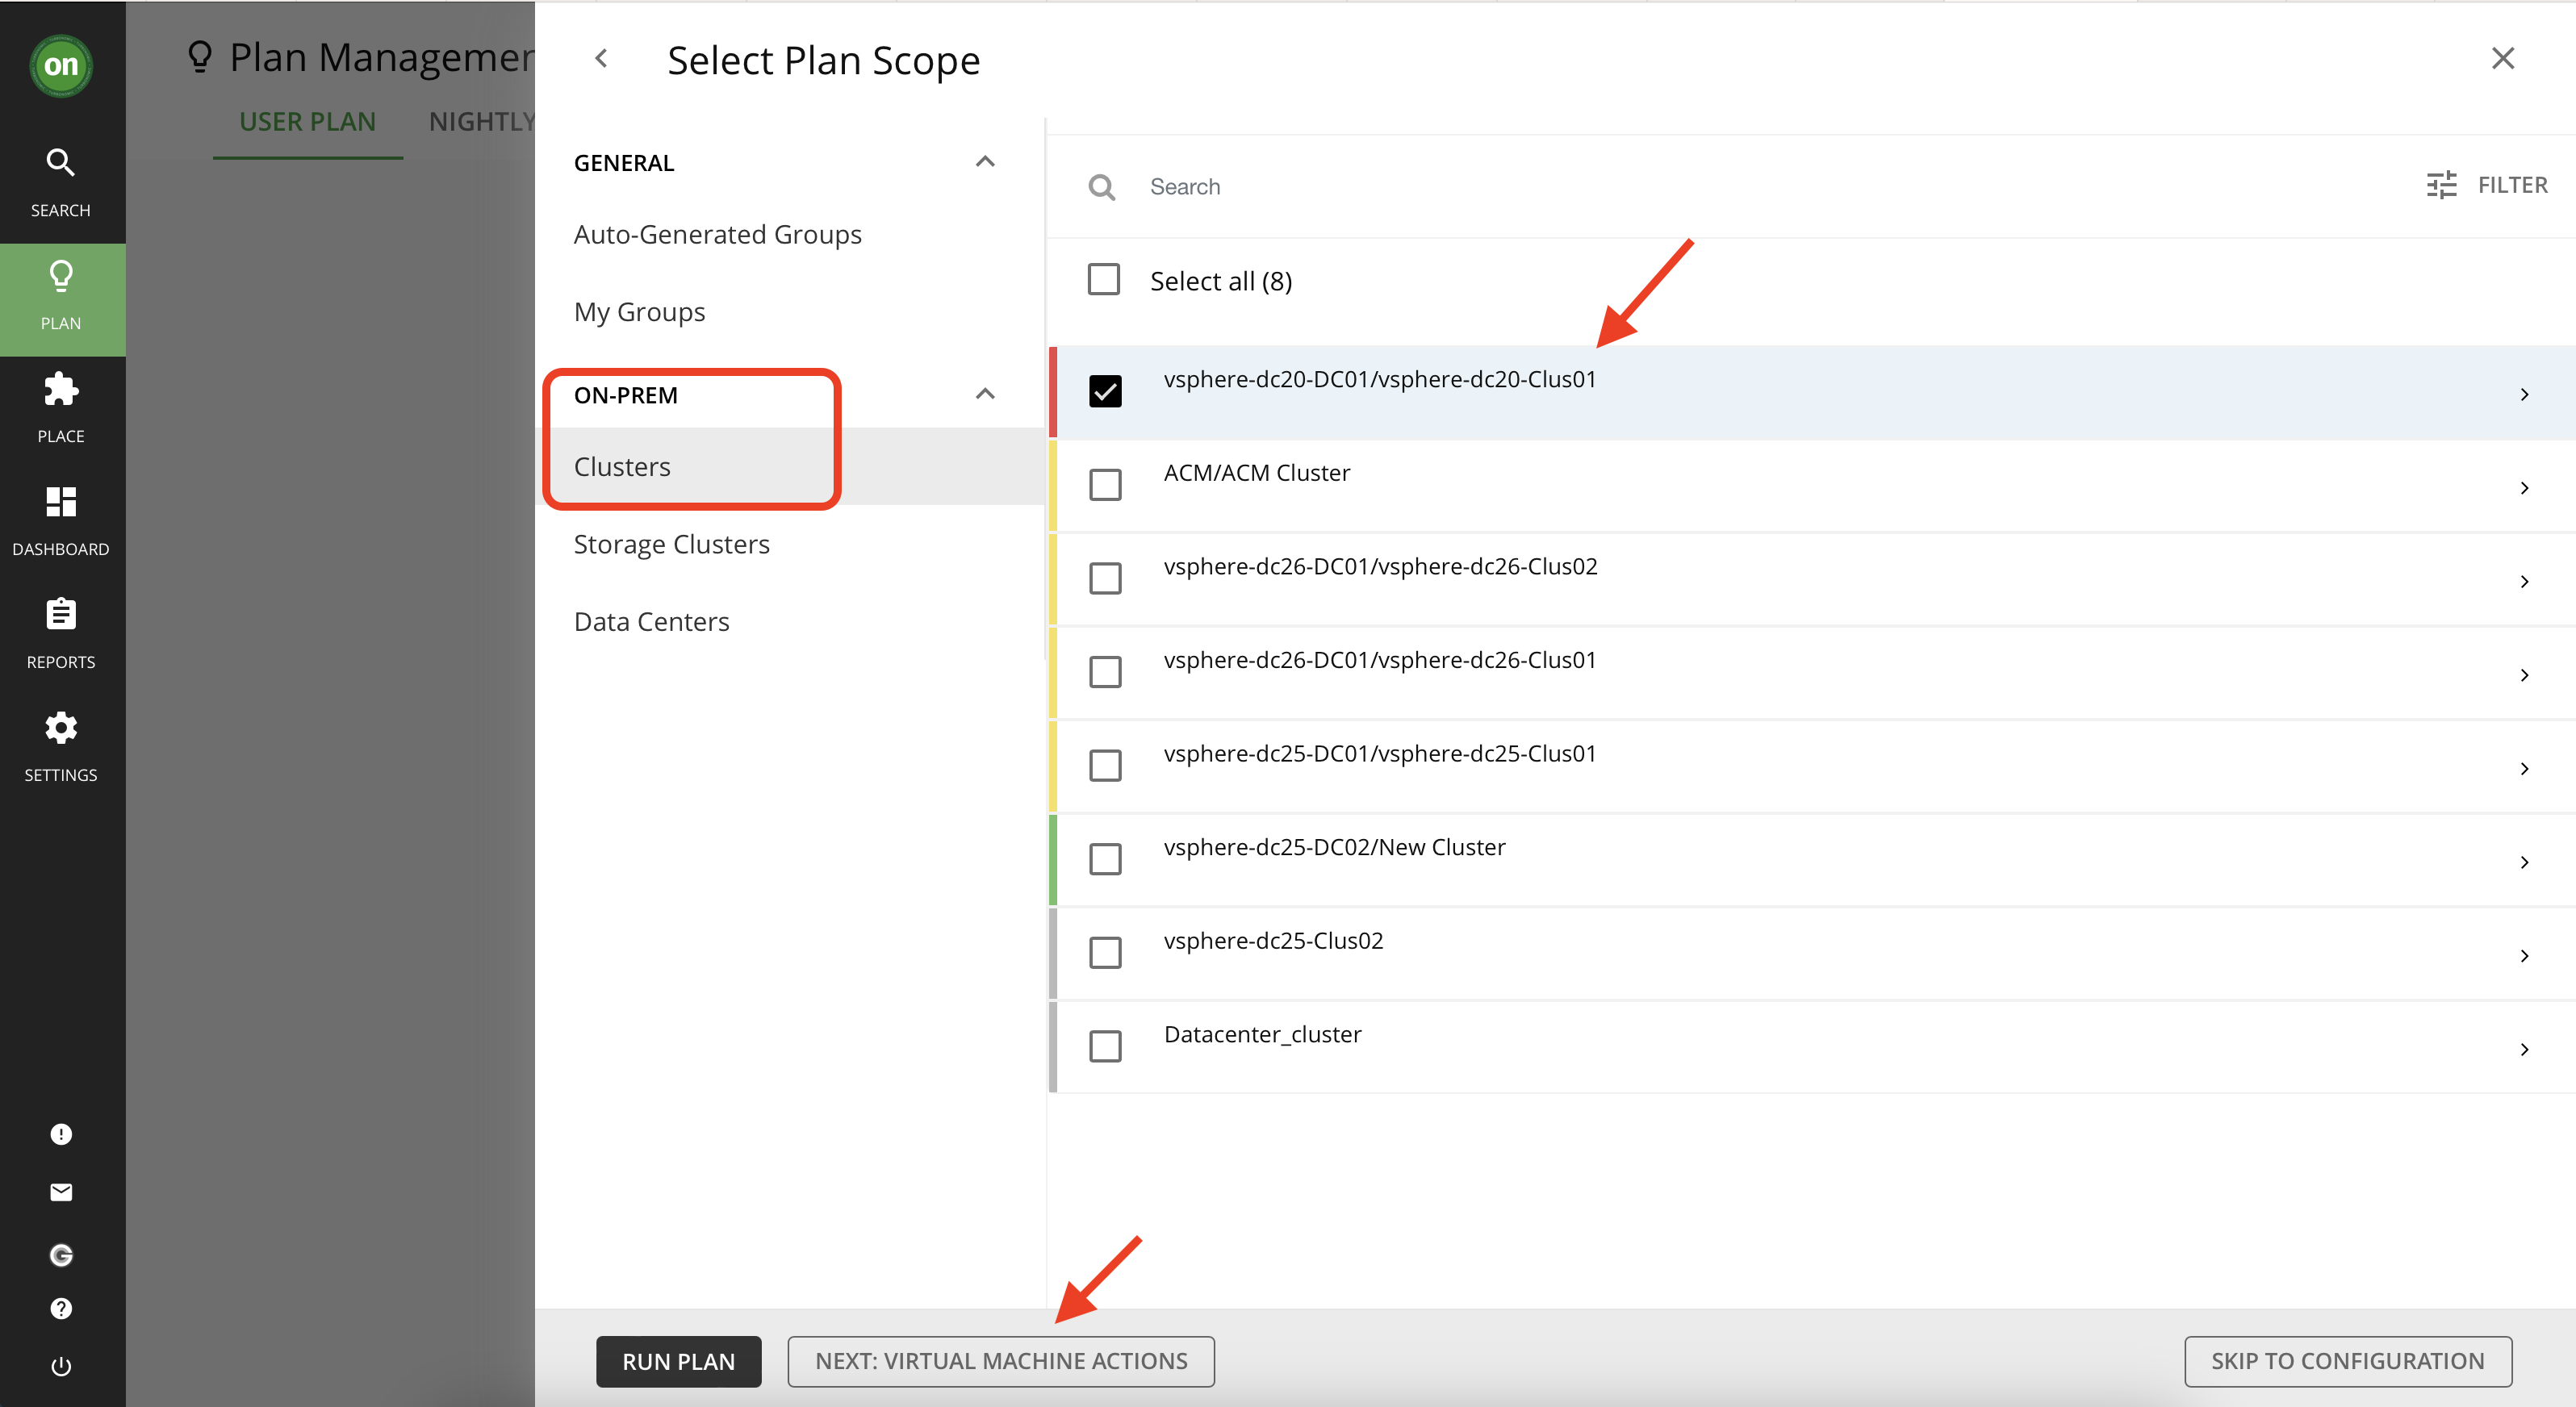Screen dimensions: 2576x1407
Task: Click the power logout icon
Action: click(x=61, y=1366)
